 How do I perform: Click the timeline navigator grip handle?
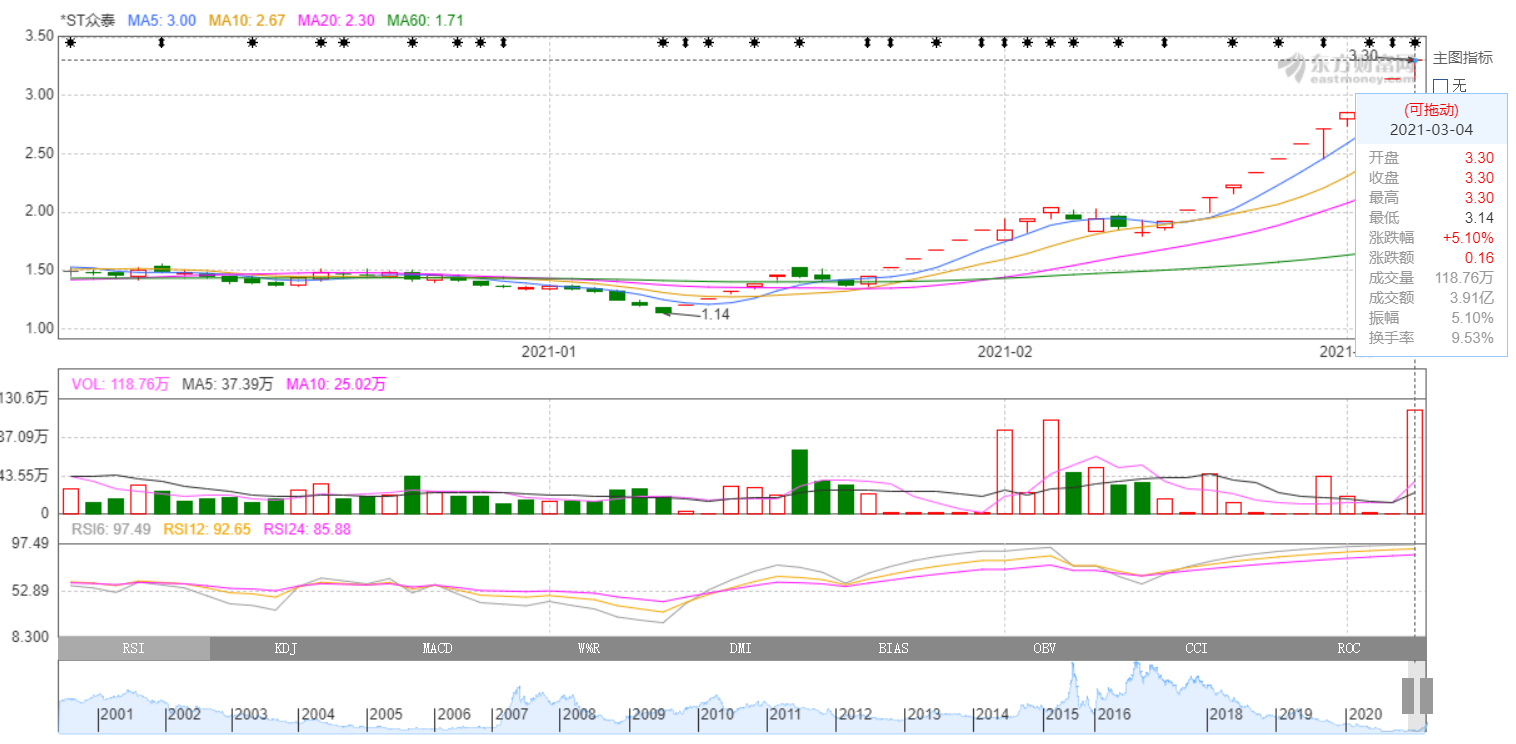[x=1417, y=695]
